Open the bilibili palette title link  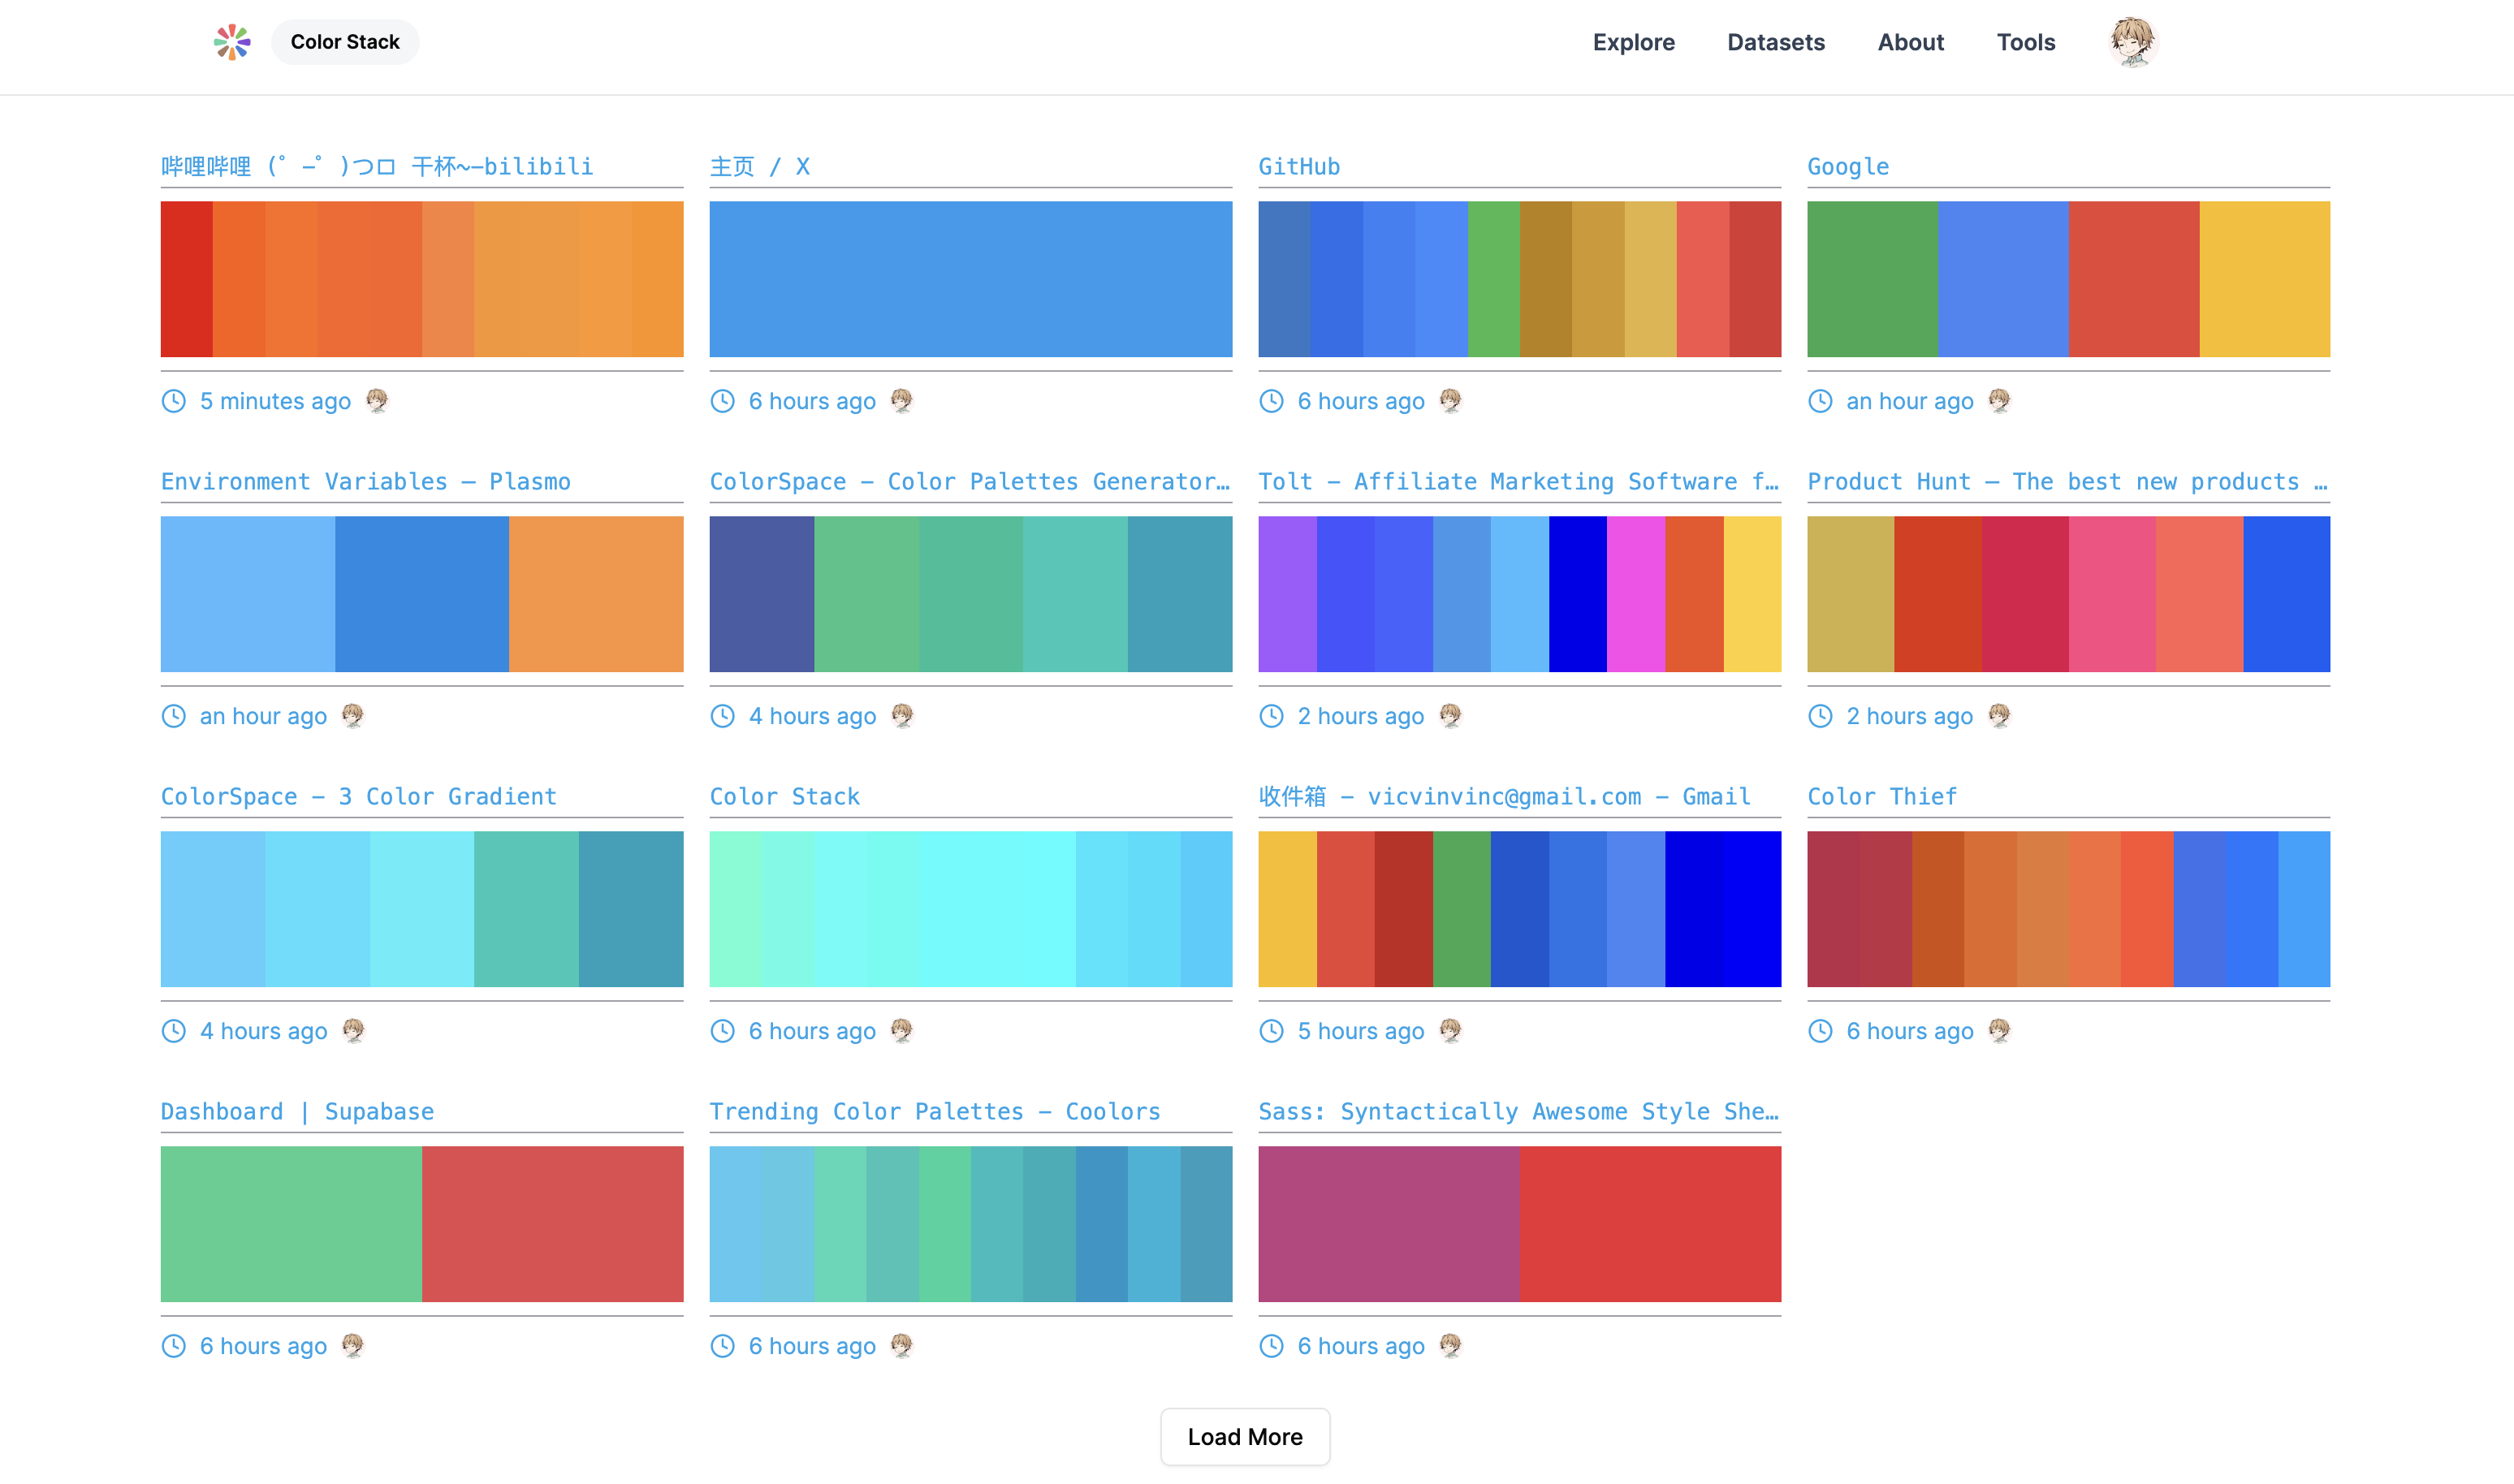(377, 167)
